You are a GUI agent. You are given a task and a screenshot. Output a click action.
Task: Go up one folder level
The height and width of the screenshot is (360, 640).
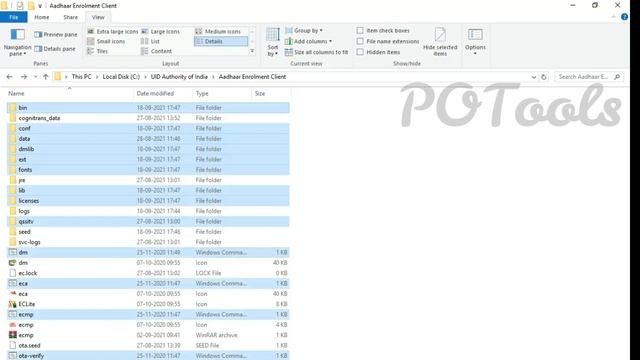46,77
